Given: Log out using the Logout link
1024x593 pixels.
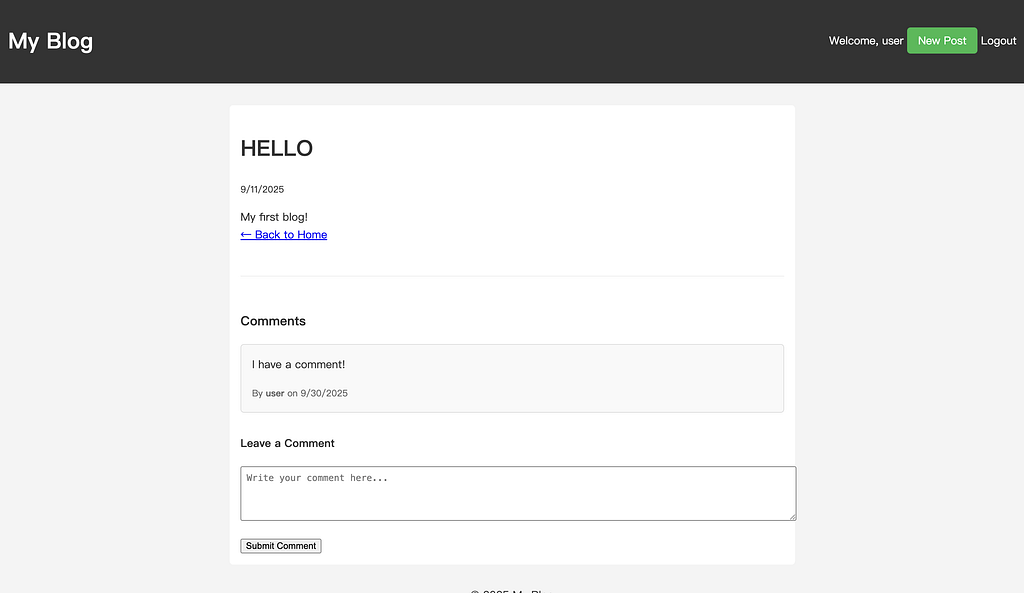Looking at the screenshot, I should point(998,40).
